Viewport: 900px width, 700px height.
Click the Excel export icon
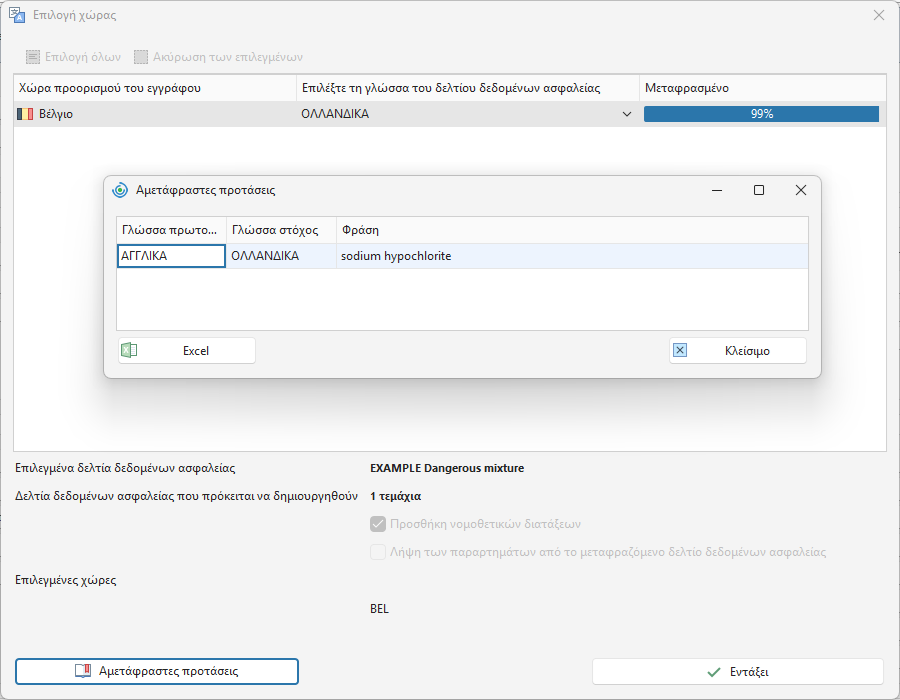tap(129, 350)
